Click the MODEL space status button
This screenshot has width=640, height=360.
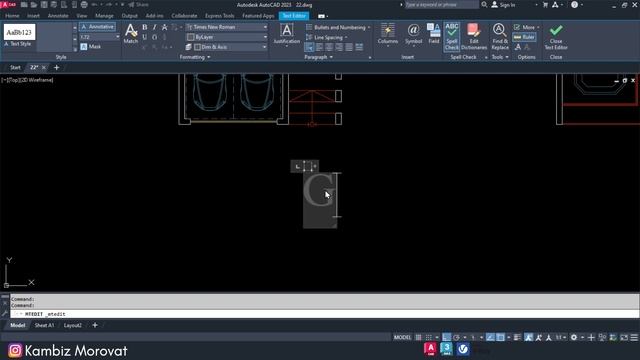[x=402, y=337]
